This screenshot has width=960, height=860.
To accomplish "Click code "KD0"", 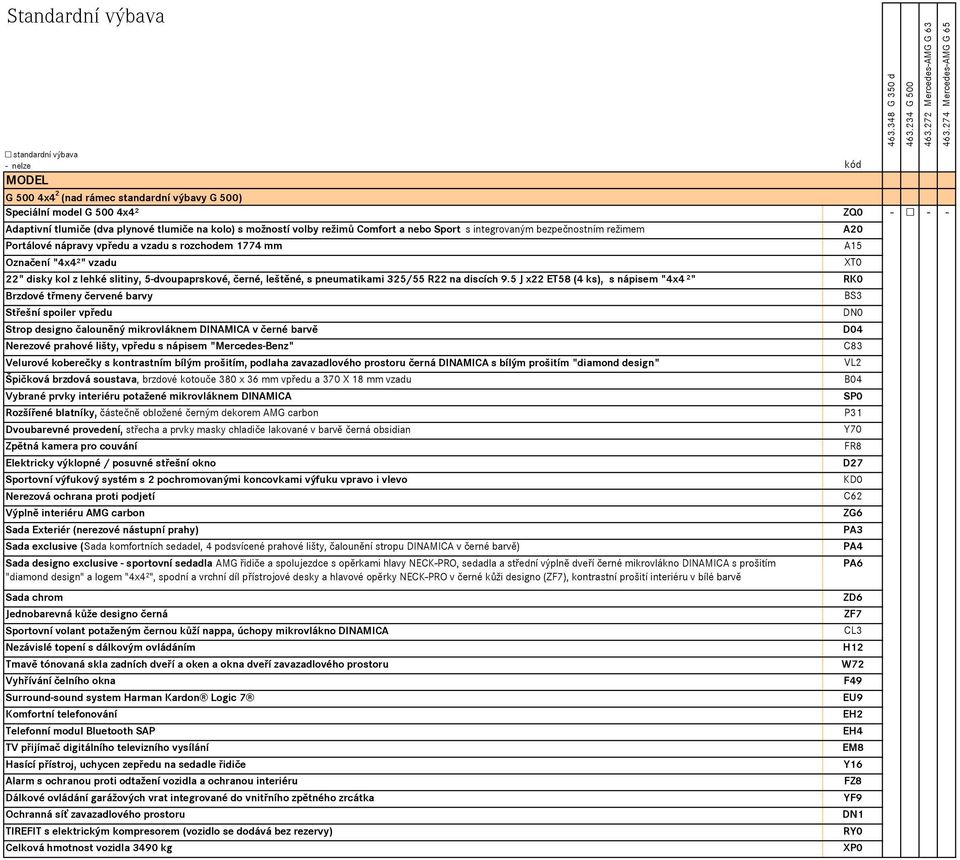I will (x=852, y=480).
